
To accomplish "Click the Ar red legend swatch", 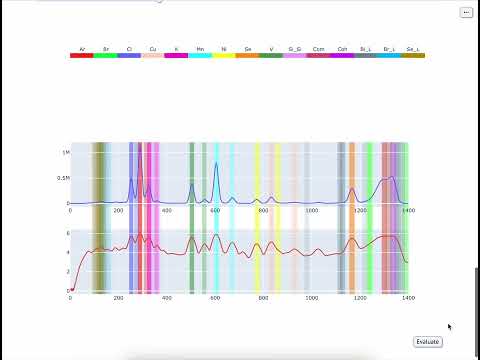I will pos(82,56).
